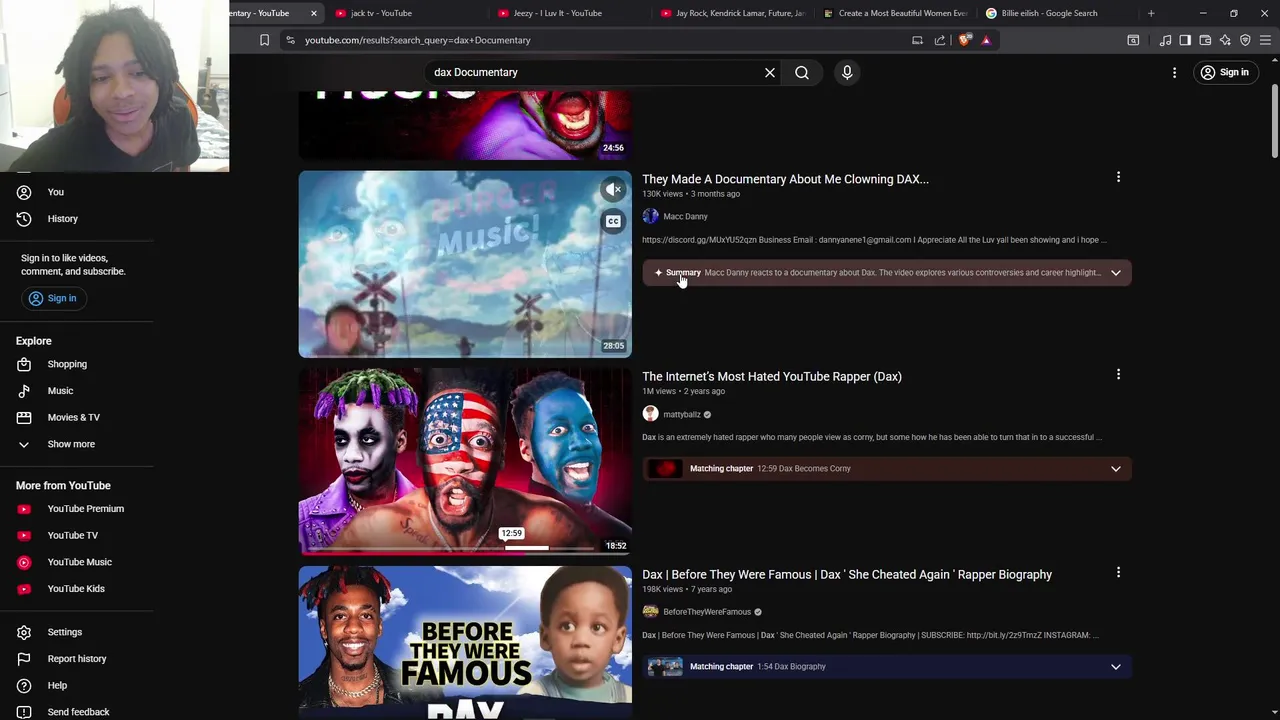Seek on the progress bar of the 18:52 thumbnail
The image size is (1280, 720).
[x=465, y=548]
